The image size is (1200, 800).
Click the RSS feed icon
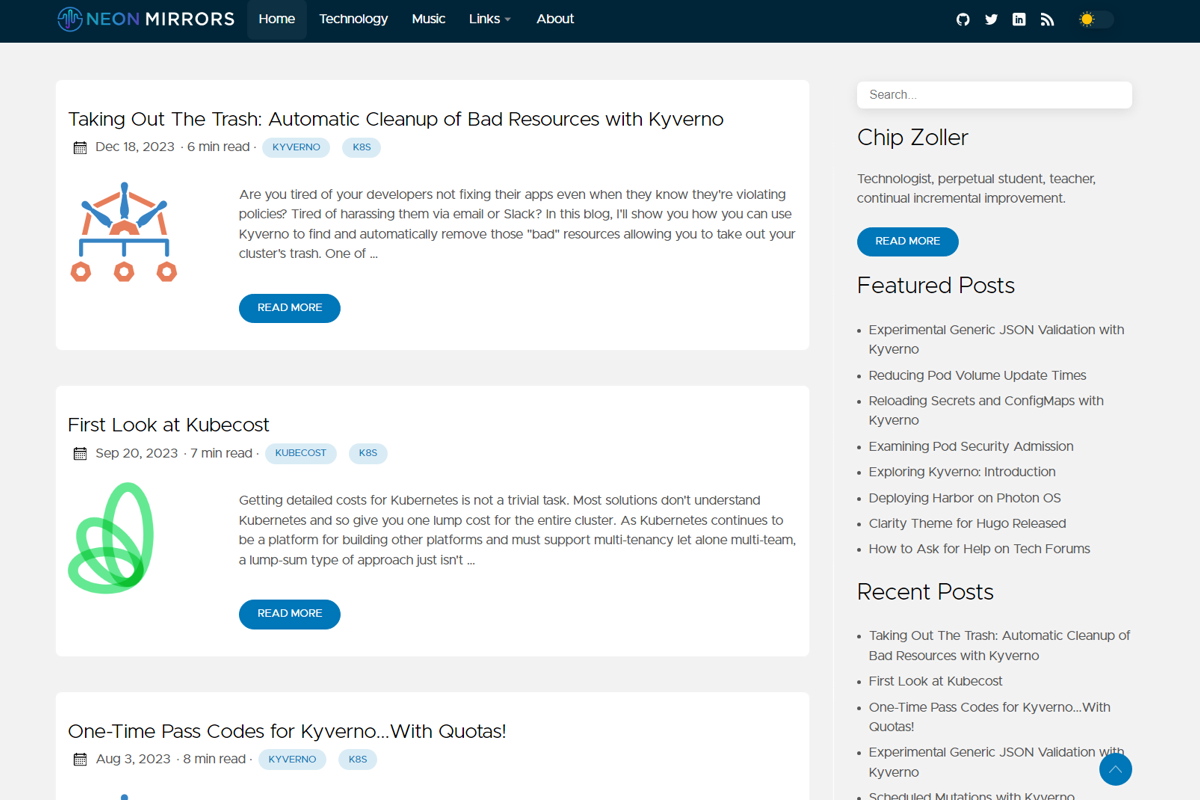(1047, 19)
